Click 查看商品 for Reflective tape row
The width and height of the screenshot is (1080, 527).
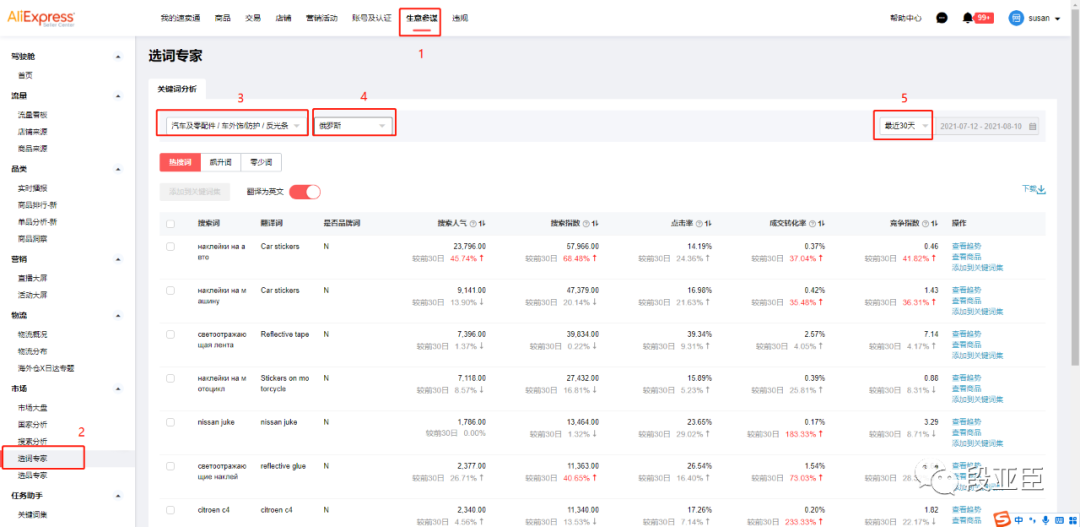(x=966, y=344)
